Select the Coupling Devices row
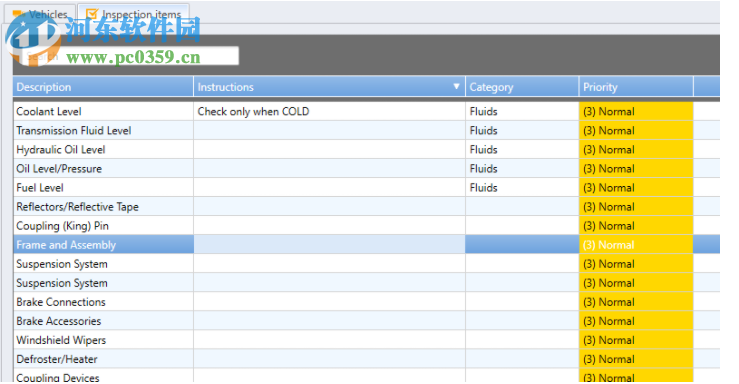Viewport: 739px width, 384px height. click(x=366, y=376)
